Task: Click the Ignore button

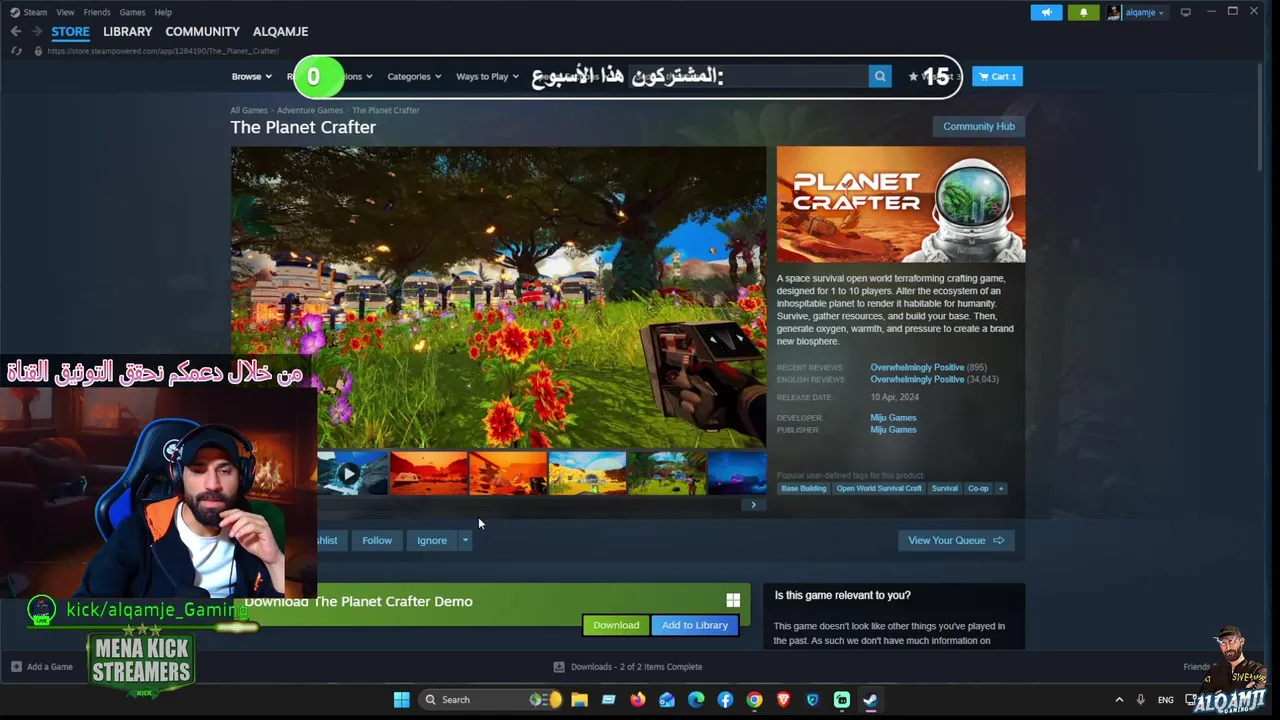Action: click(x=432, y=540)
